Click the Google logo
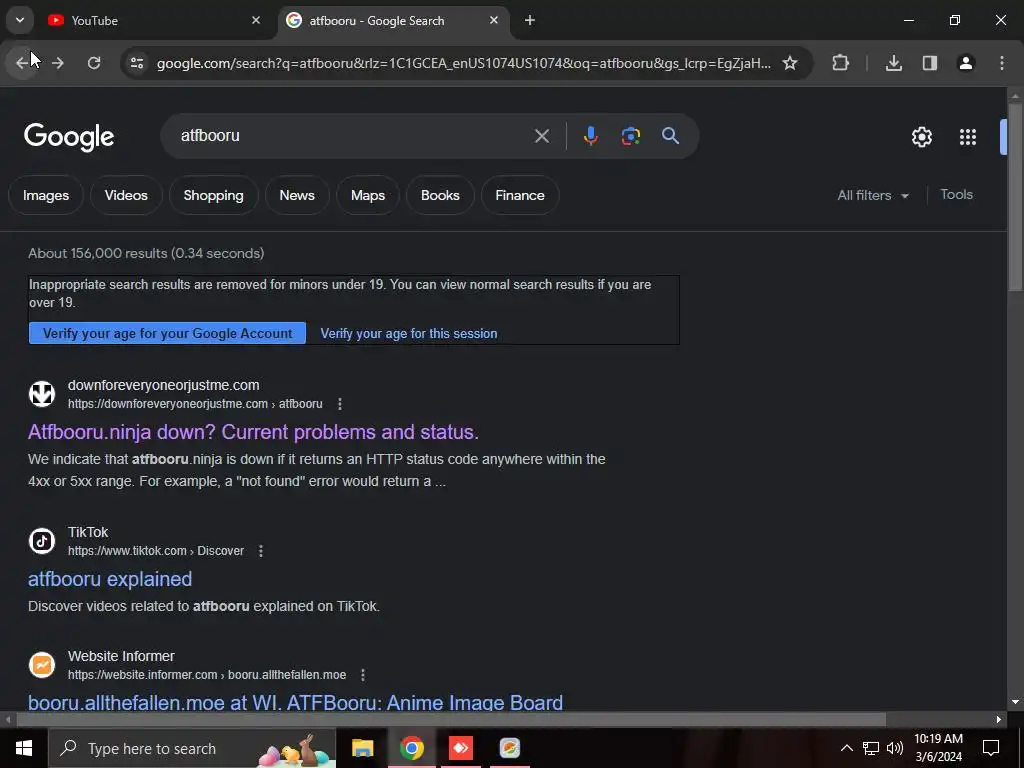This screenshot has height=768, width=1024. 69,137
